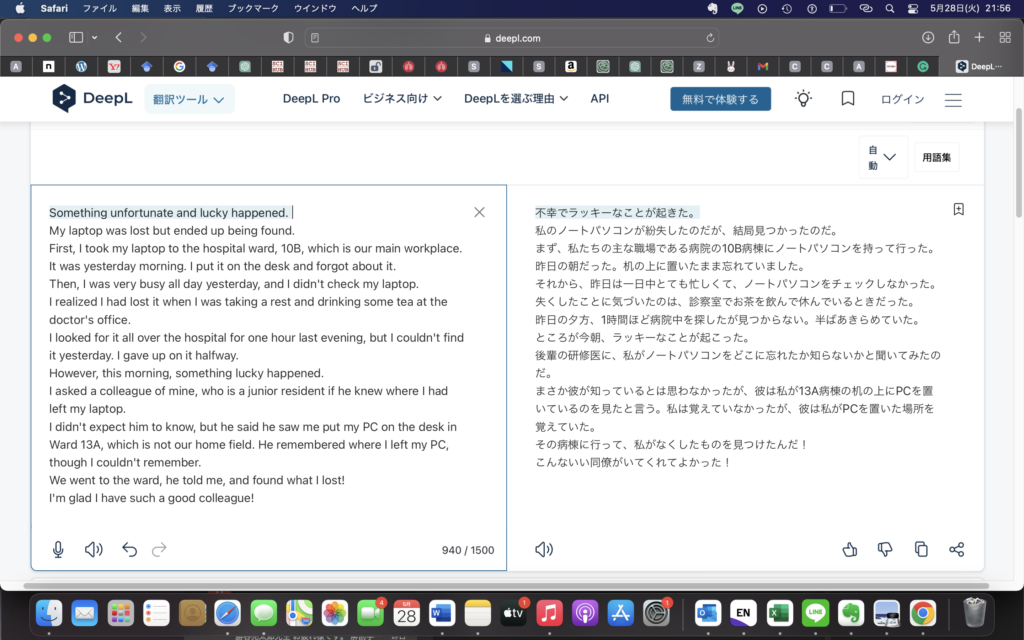Open the DeepLを選ぶ理由 menu
1024x640 pixels.
coord(516,98)
